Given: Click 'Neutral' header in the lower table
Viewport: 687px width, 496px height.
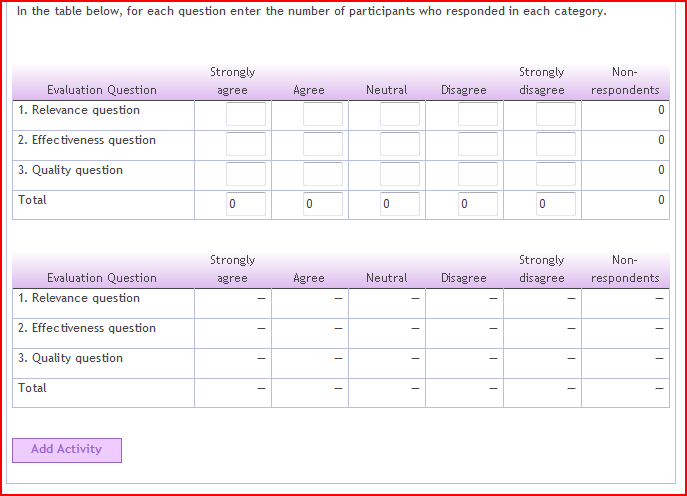Looking at the screenshot, I should pos(387,278).
